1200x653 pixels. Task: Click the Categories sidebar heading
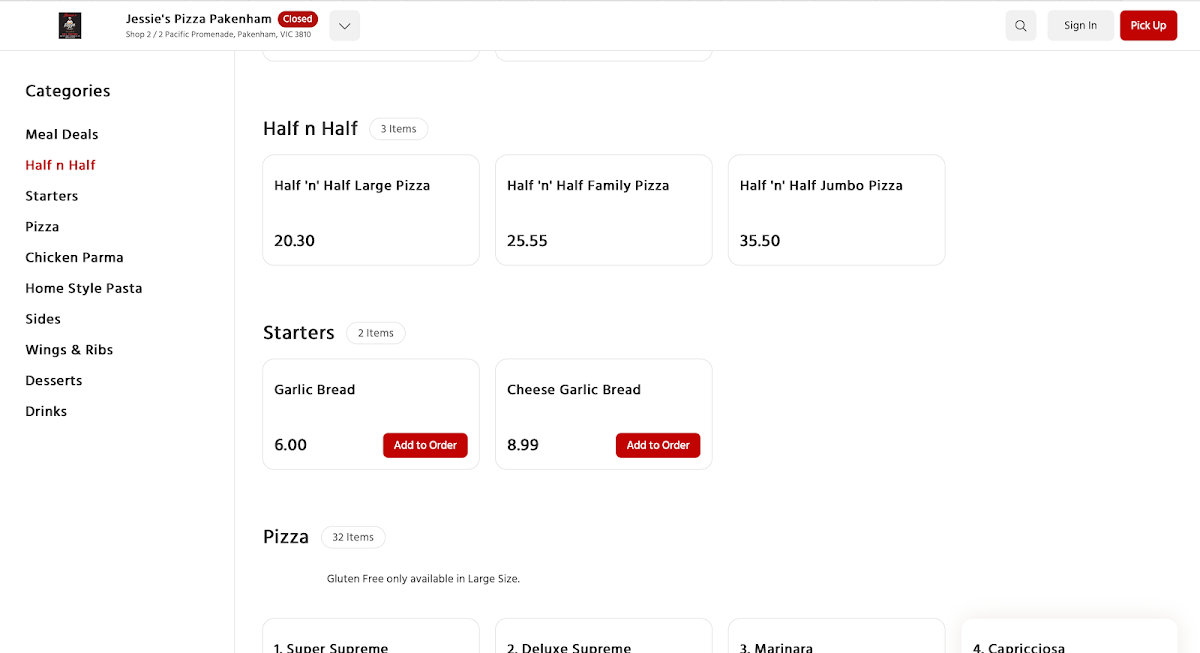pos(68,91)
